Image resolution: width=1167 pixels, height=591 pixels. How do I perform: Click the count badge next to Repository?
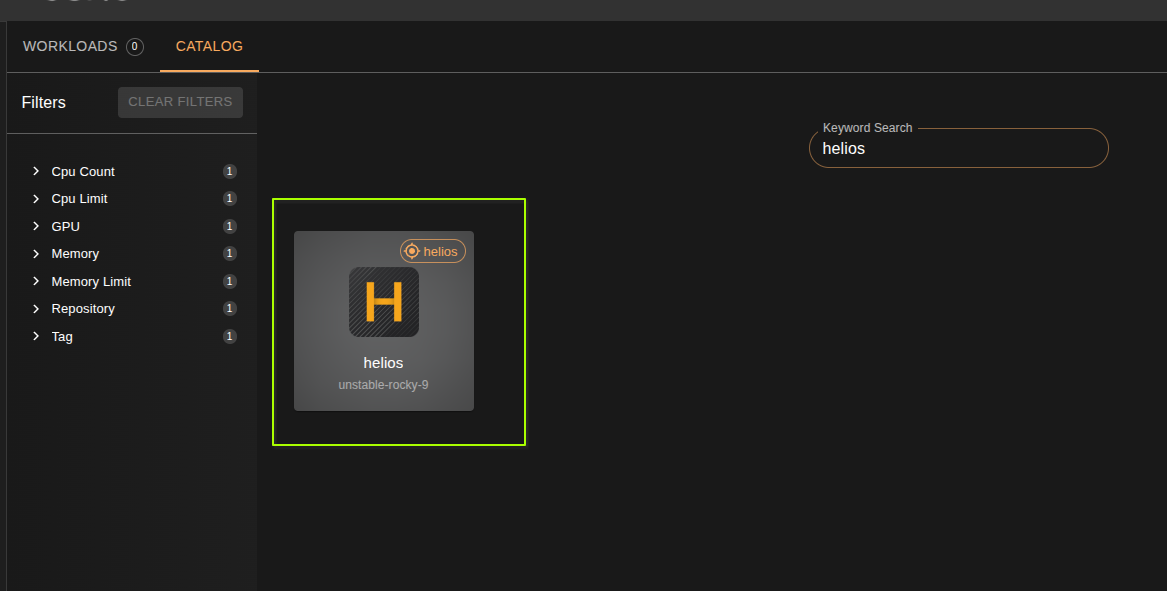click(229, 308)
